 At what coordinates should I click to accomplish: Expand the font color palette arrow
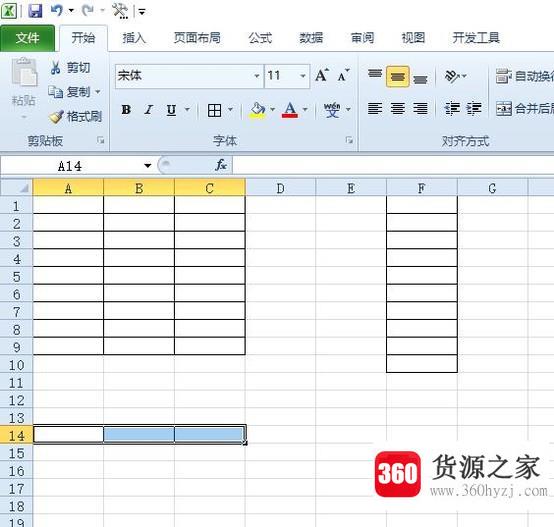tap(305, 110)
